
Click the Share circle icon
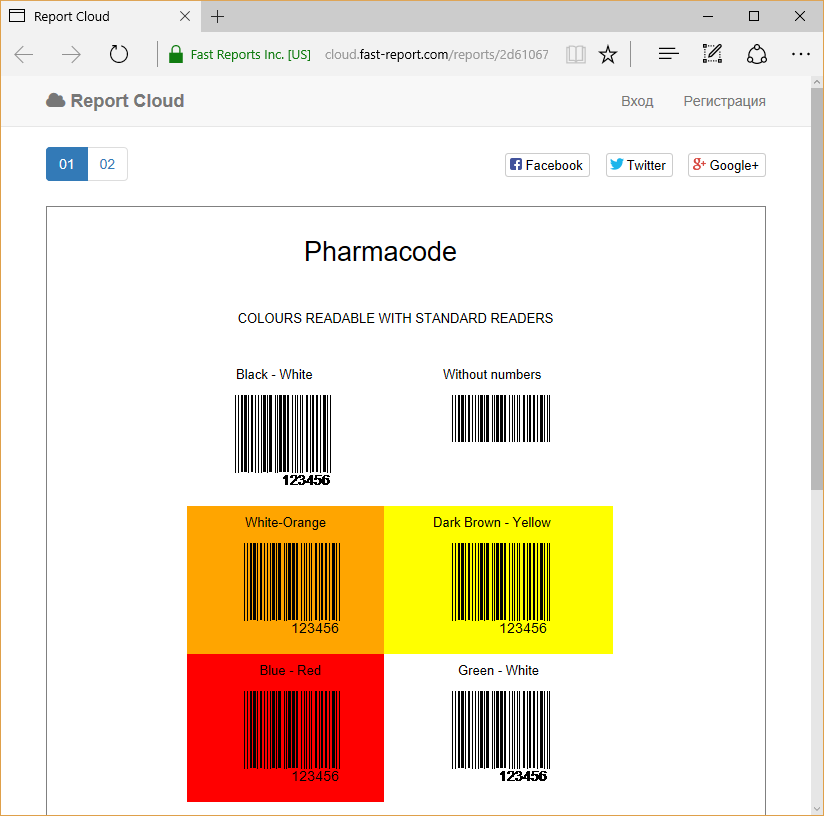click(x=757, y=54)
